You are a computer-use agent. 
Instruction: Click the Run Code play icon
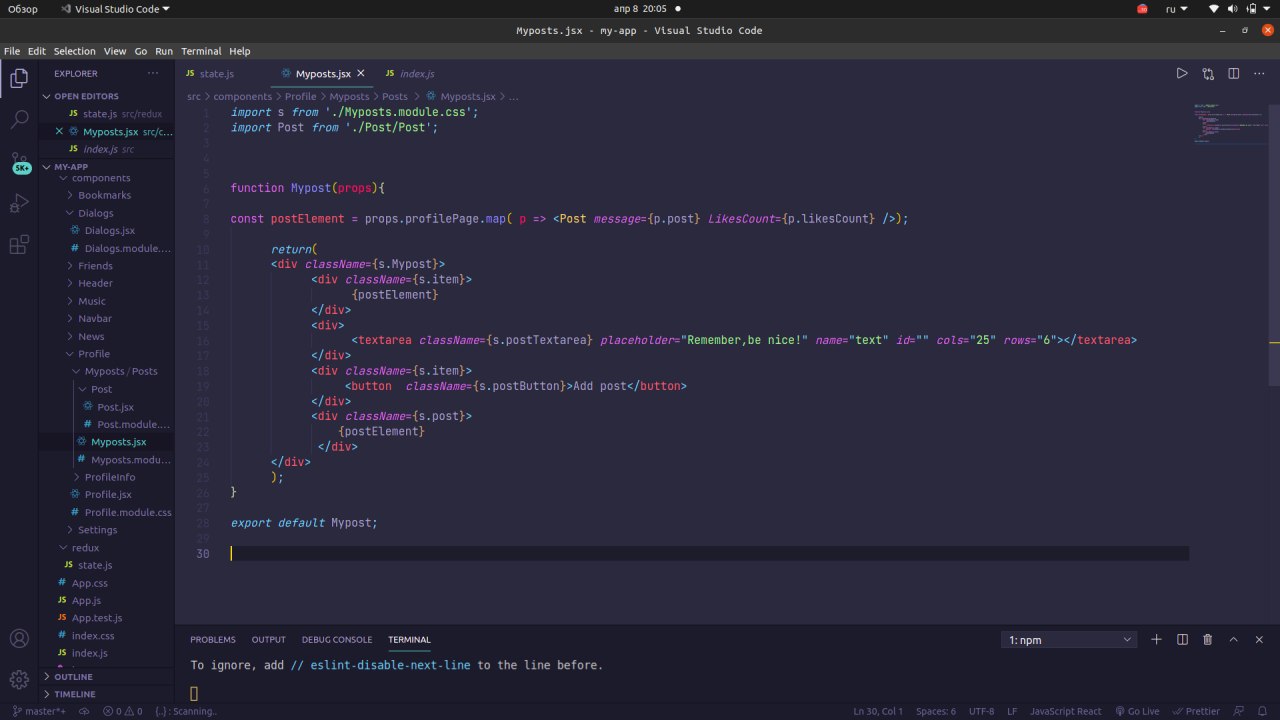tap(1181, 73)
